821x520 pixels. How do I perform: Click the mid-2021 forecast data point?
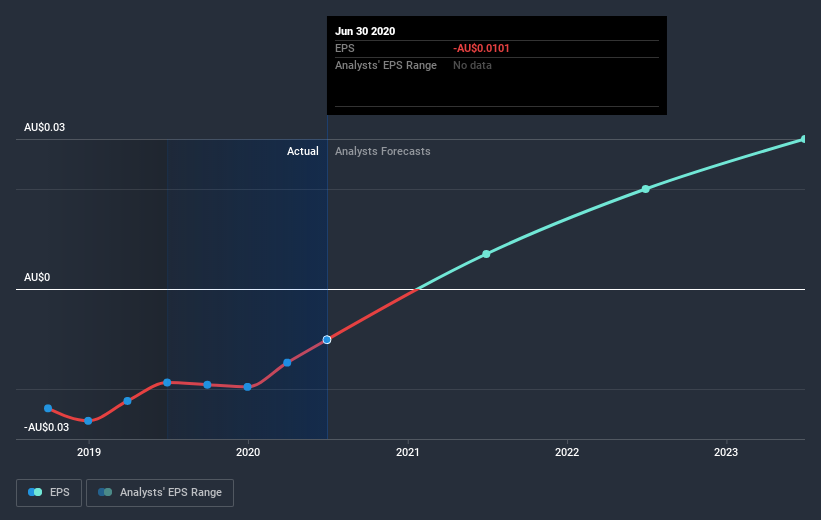tap(486, 254)
